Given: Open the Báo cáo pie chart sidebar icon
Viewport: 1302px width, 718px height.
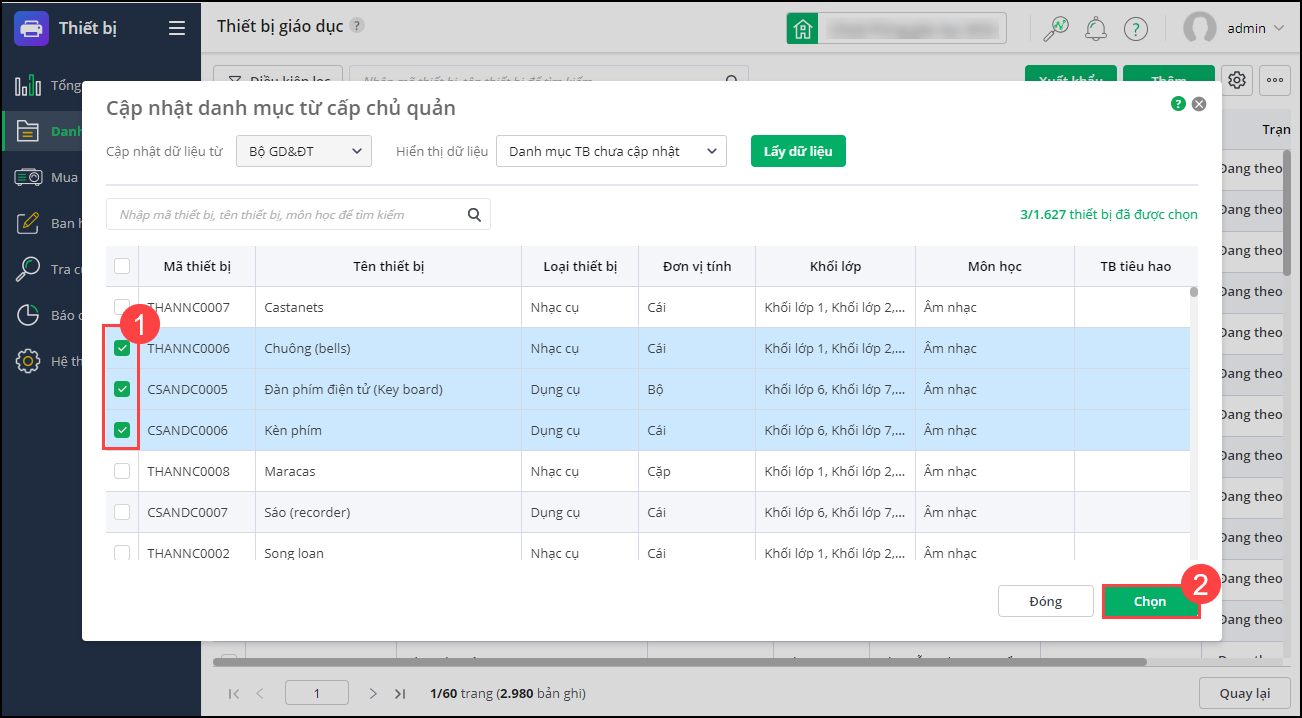Looking at the screenshot, I should (28, 315).
